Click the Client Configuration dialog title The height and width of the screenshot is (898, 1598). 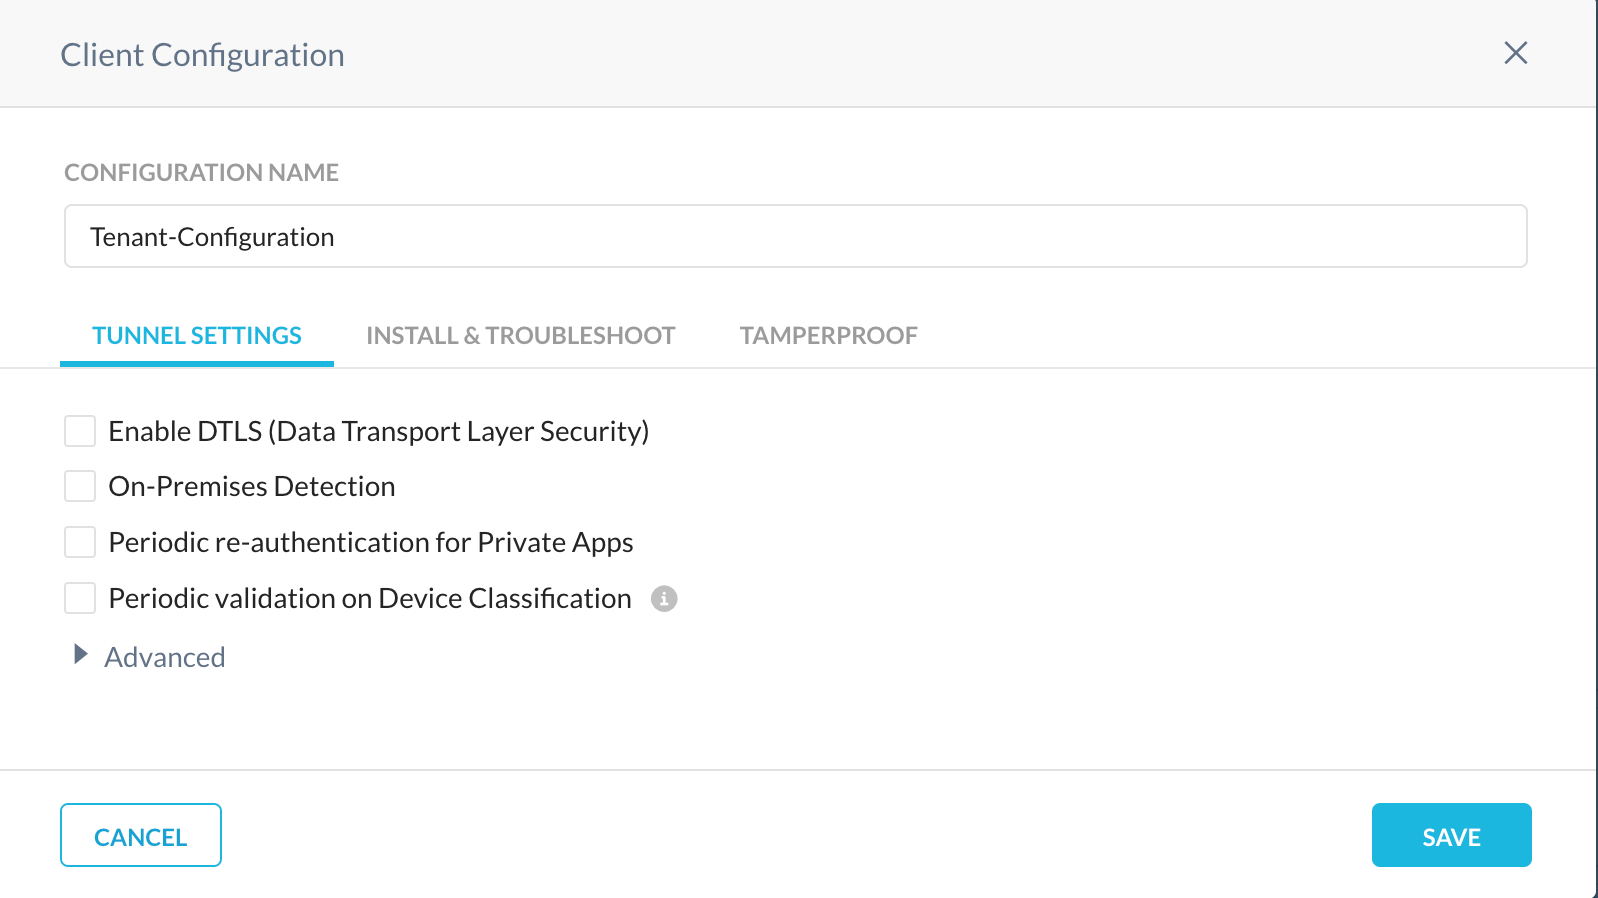click(202, 55)
